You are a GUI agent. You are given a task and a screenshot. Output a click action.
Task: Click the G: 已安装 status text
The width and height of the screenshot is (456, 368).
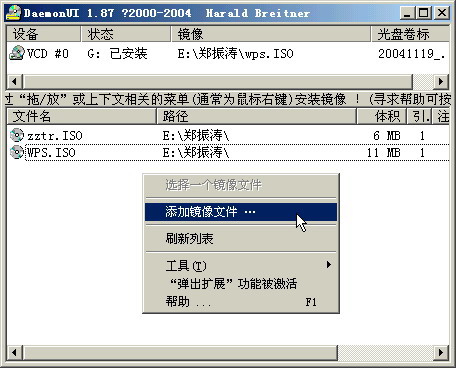coord(117,54)
